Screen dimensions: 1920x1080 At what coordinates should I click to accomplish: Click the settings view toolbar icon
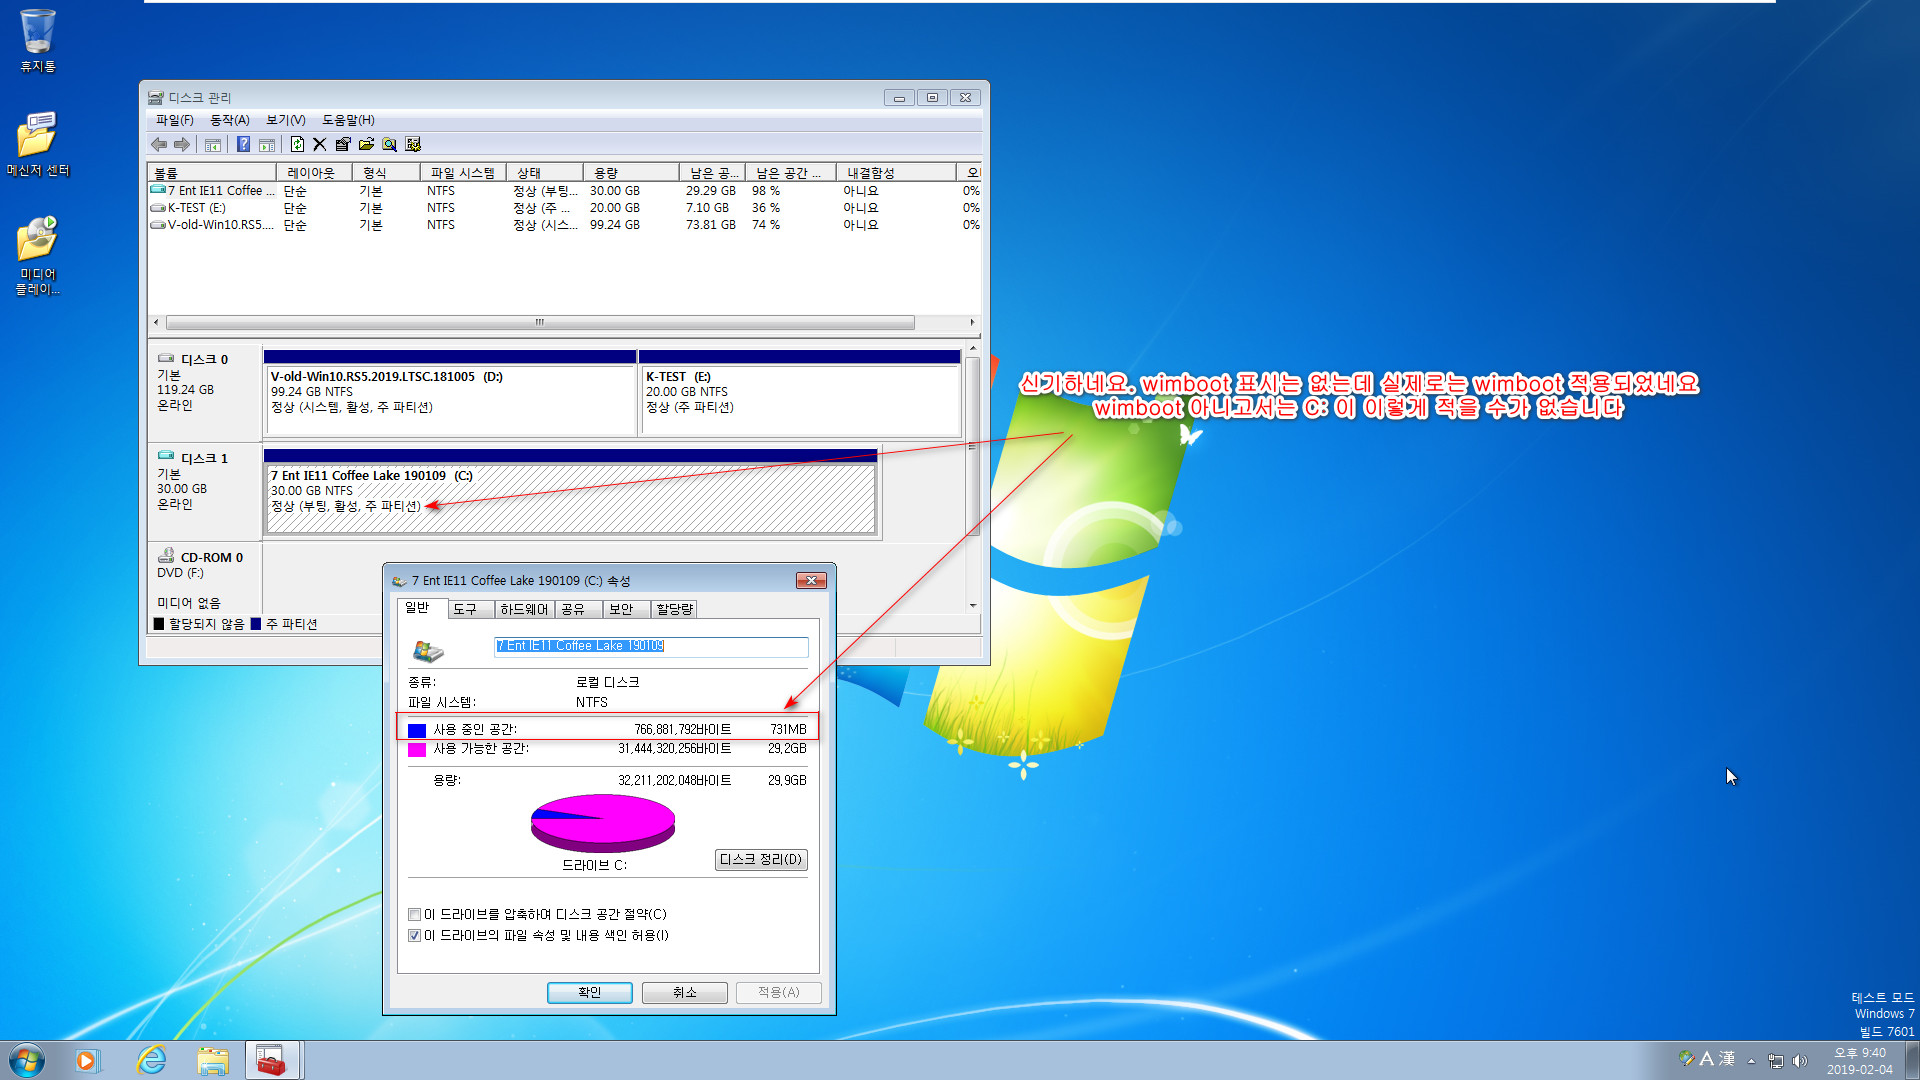413,144
